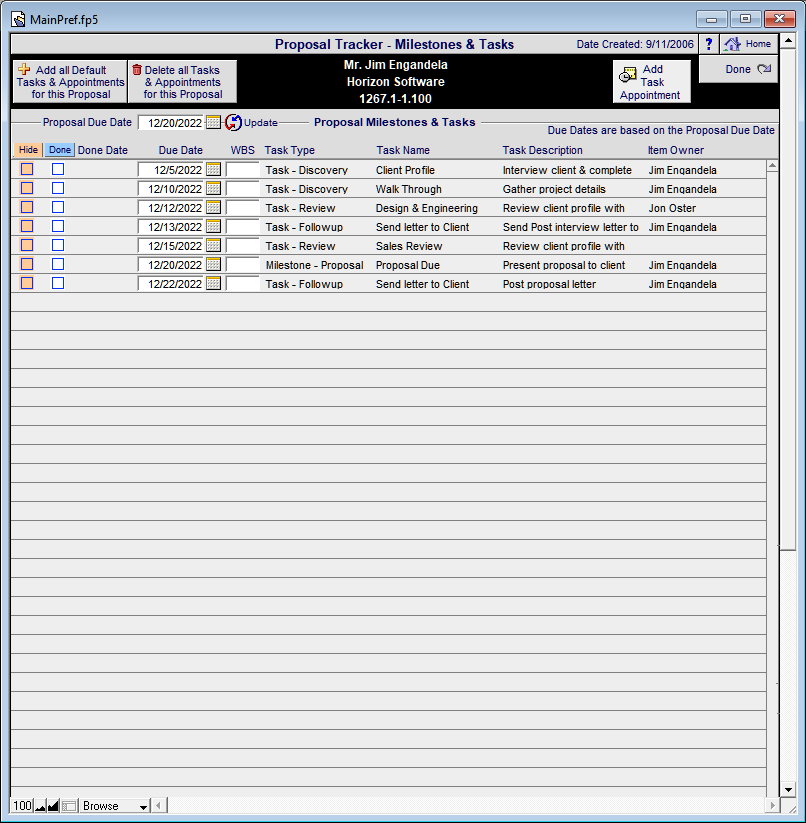Click 'Send Post interview letter to' description
This screenshot has width=806, height=823.
(x=571, y=227)
